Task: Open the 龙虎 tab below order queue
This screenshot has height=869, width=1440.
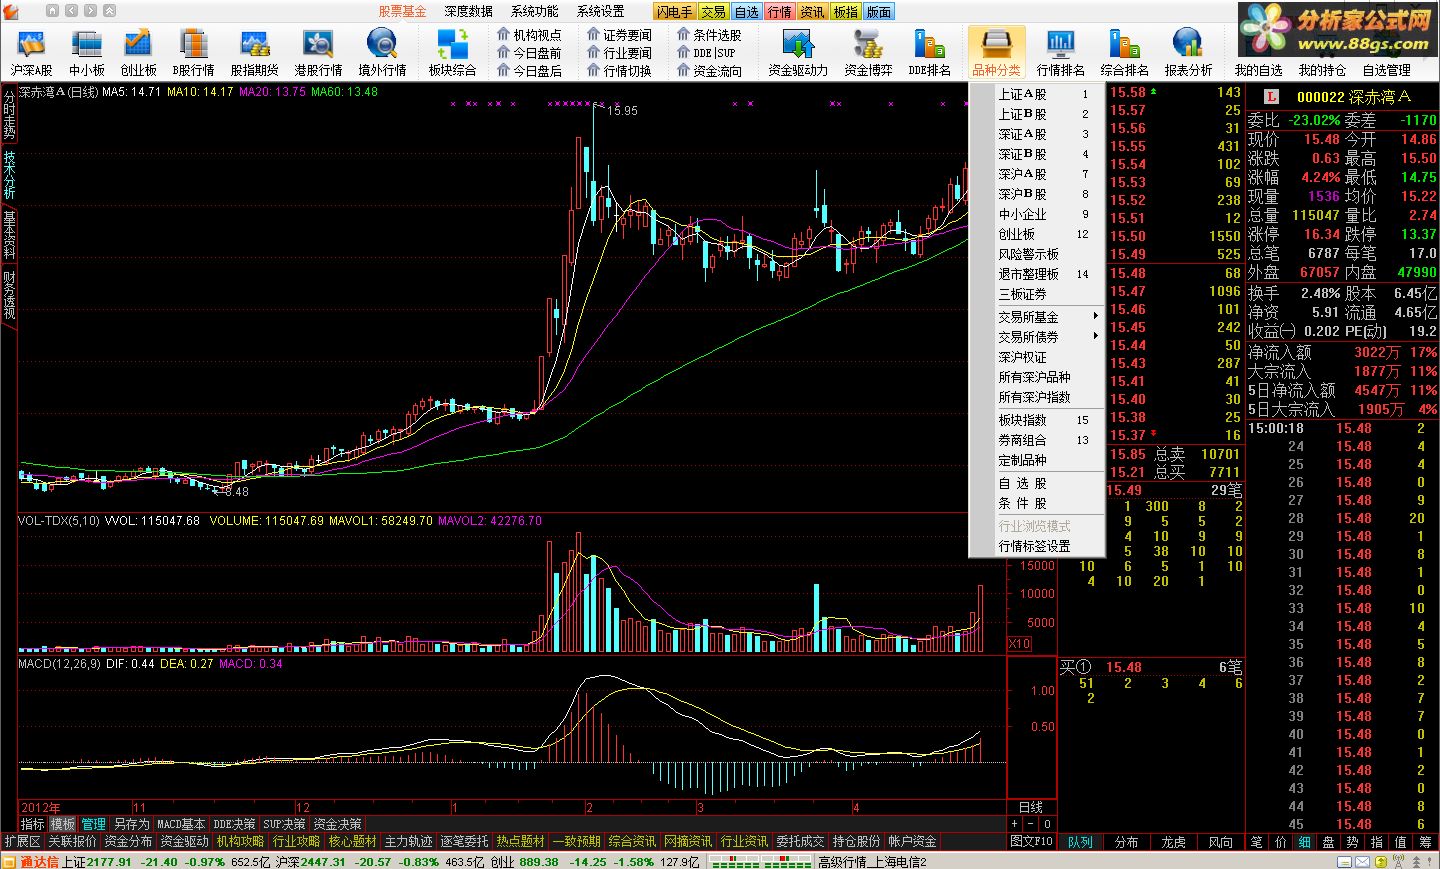Action: [1173, 842]
